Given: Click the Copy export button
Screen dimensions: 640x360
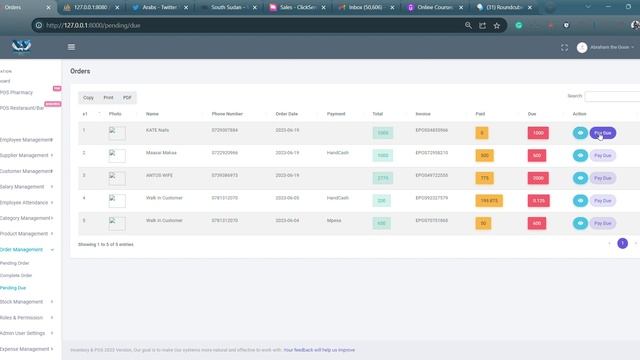Looking at the screenshot, I should coord(88,98).
